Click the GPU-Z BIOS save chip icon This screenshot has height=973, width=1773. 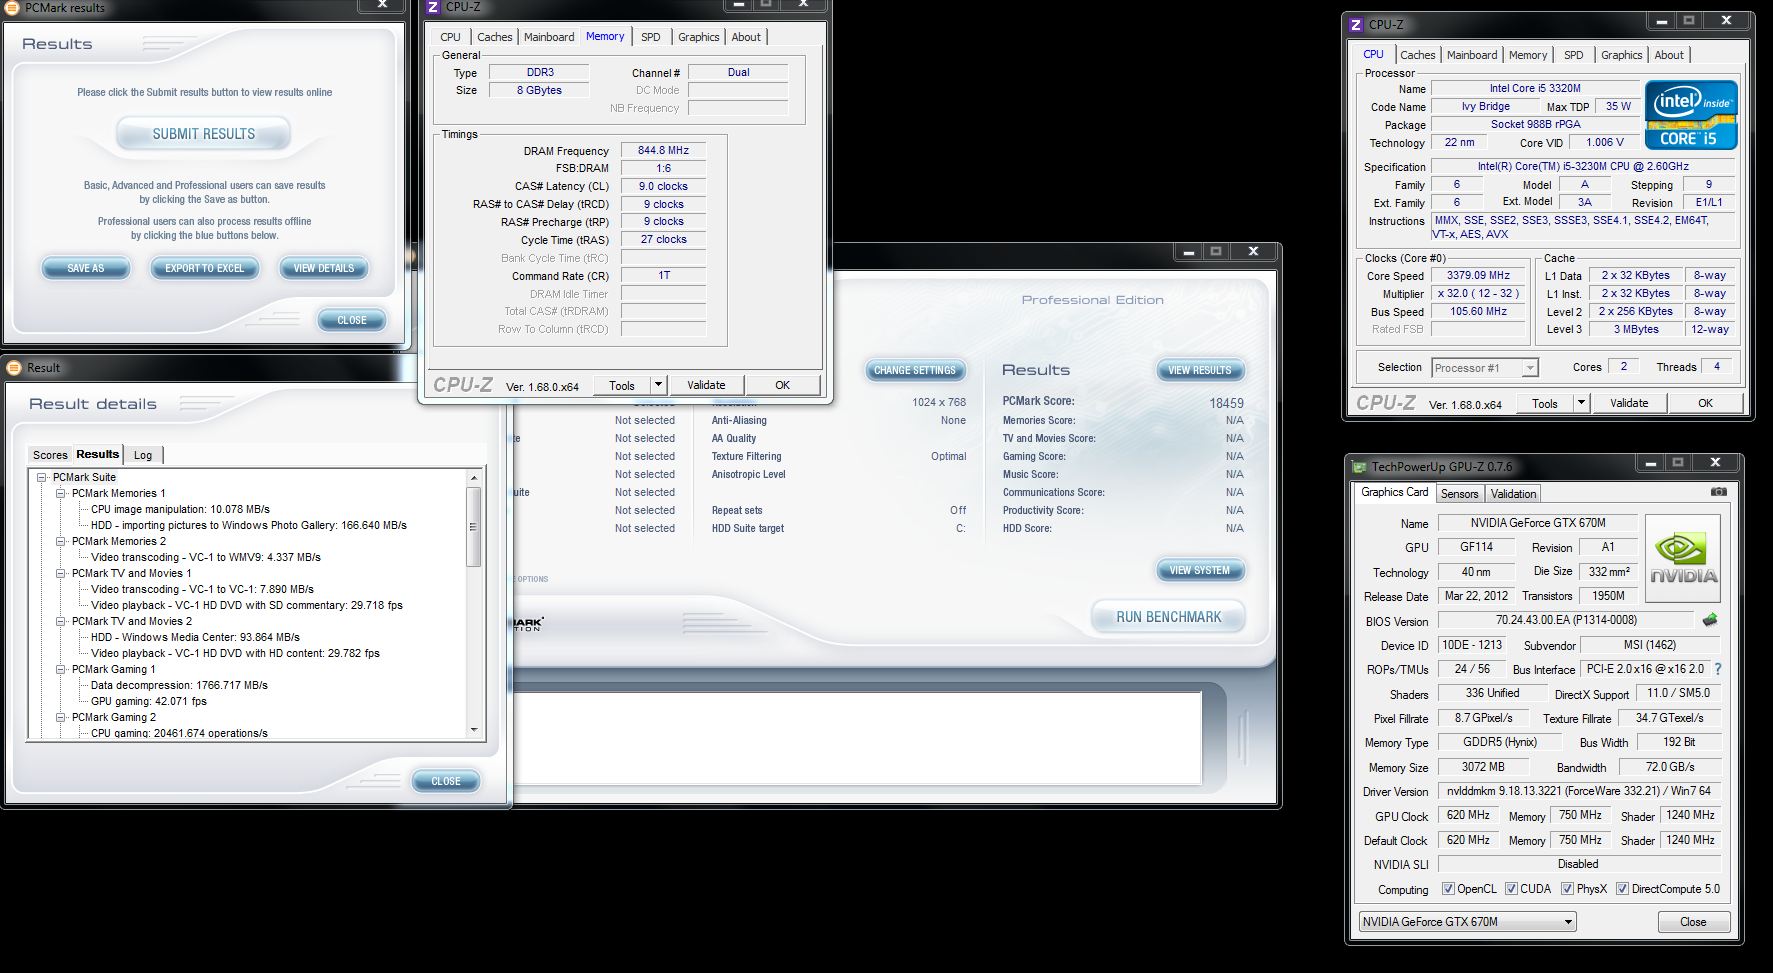(x=1710, y=620)
